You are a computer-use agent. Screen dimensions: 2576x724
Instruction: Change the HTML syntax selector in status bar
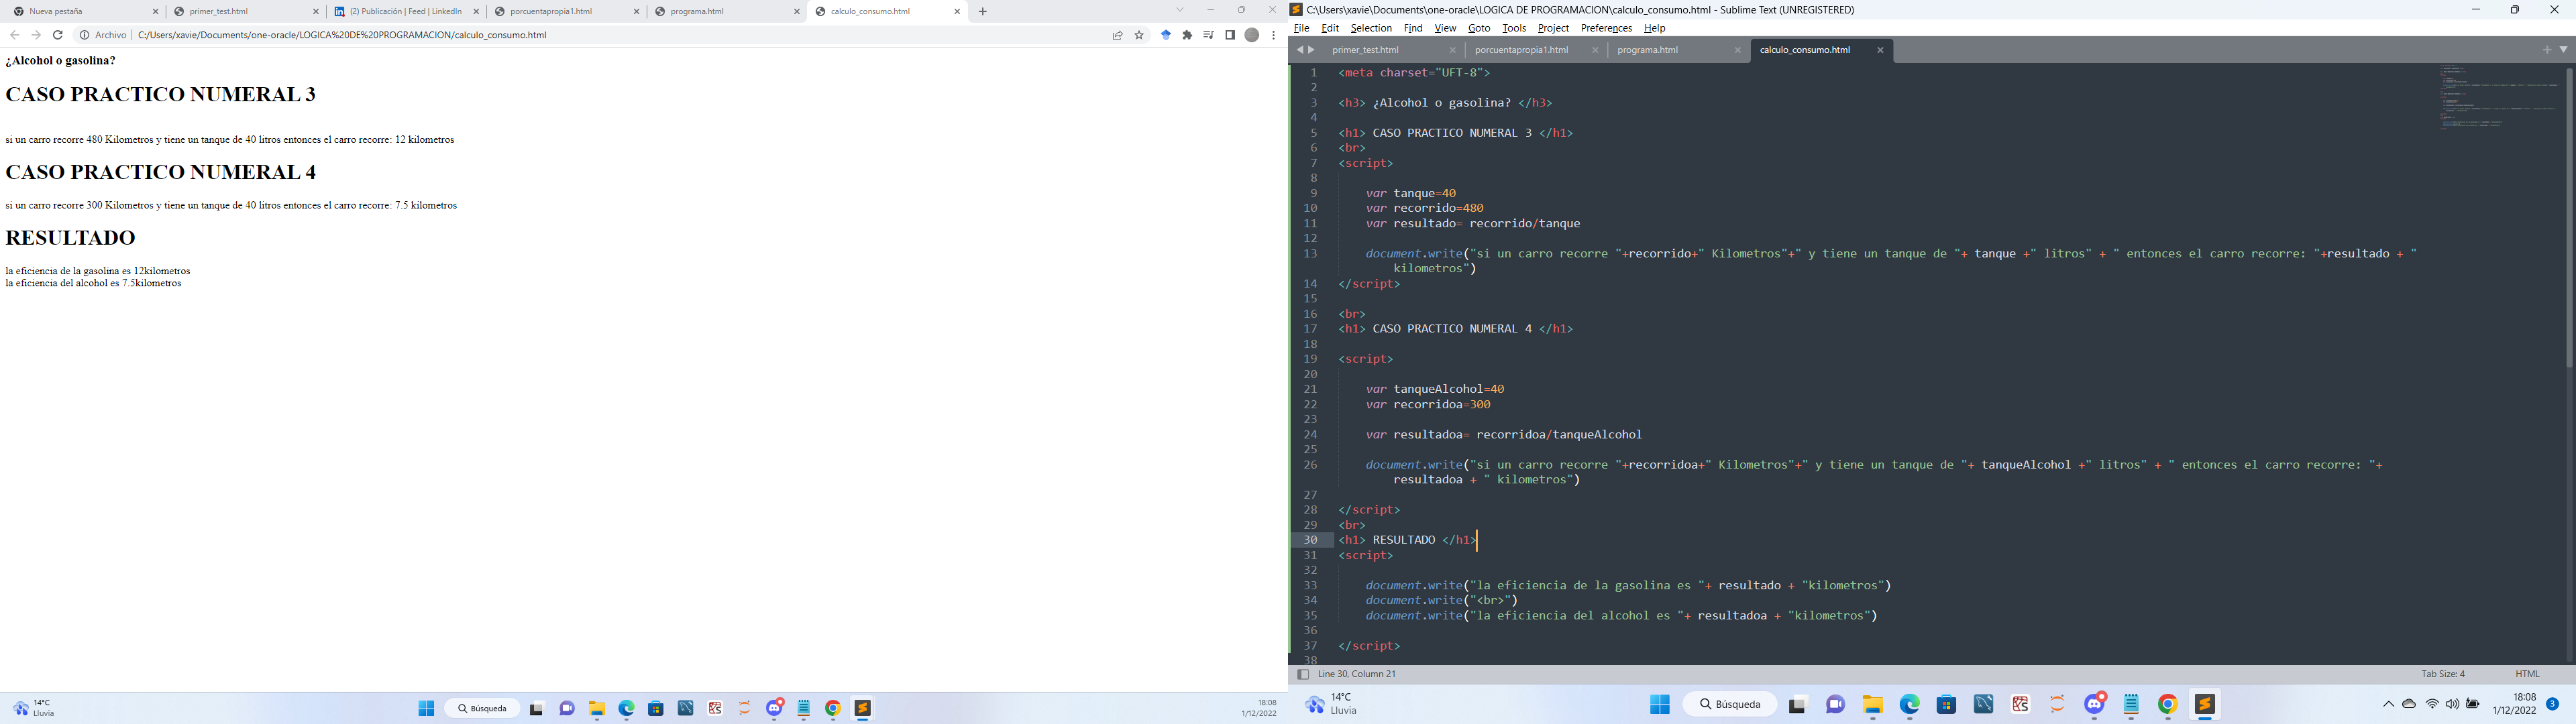2527,674
